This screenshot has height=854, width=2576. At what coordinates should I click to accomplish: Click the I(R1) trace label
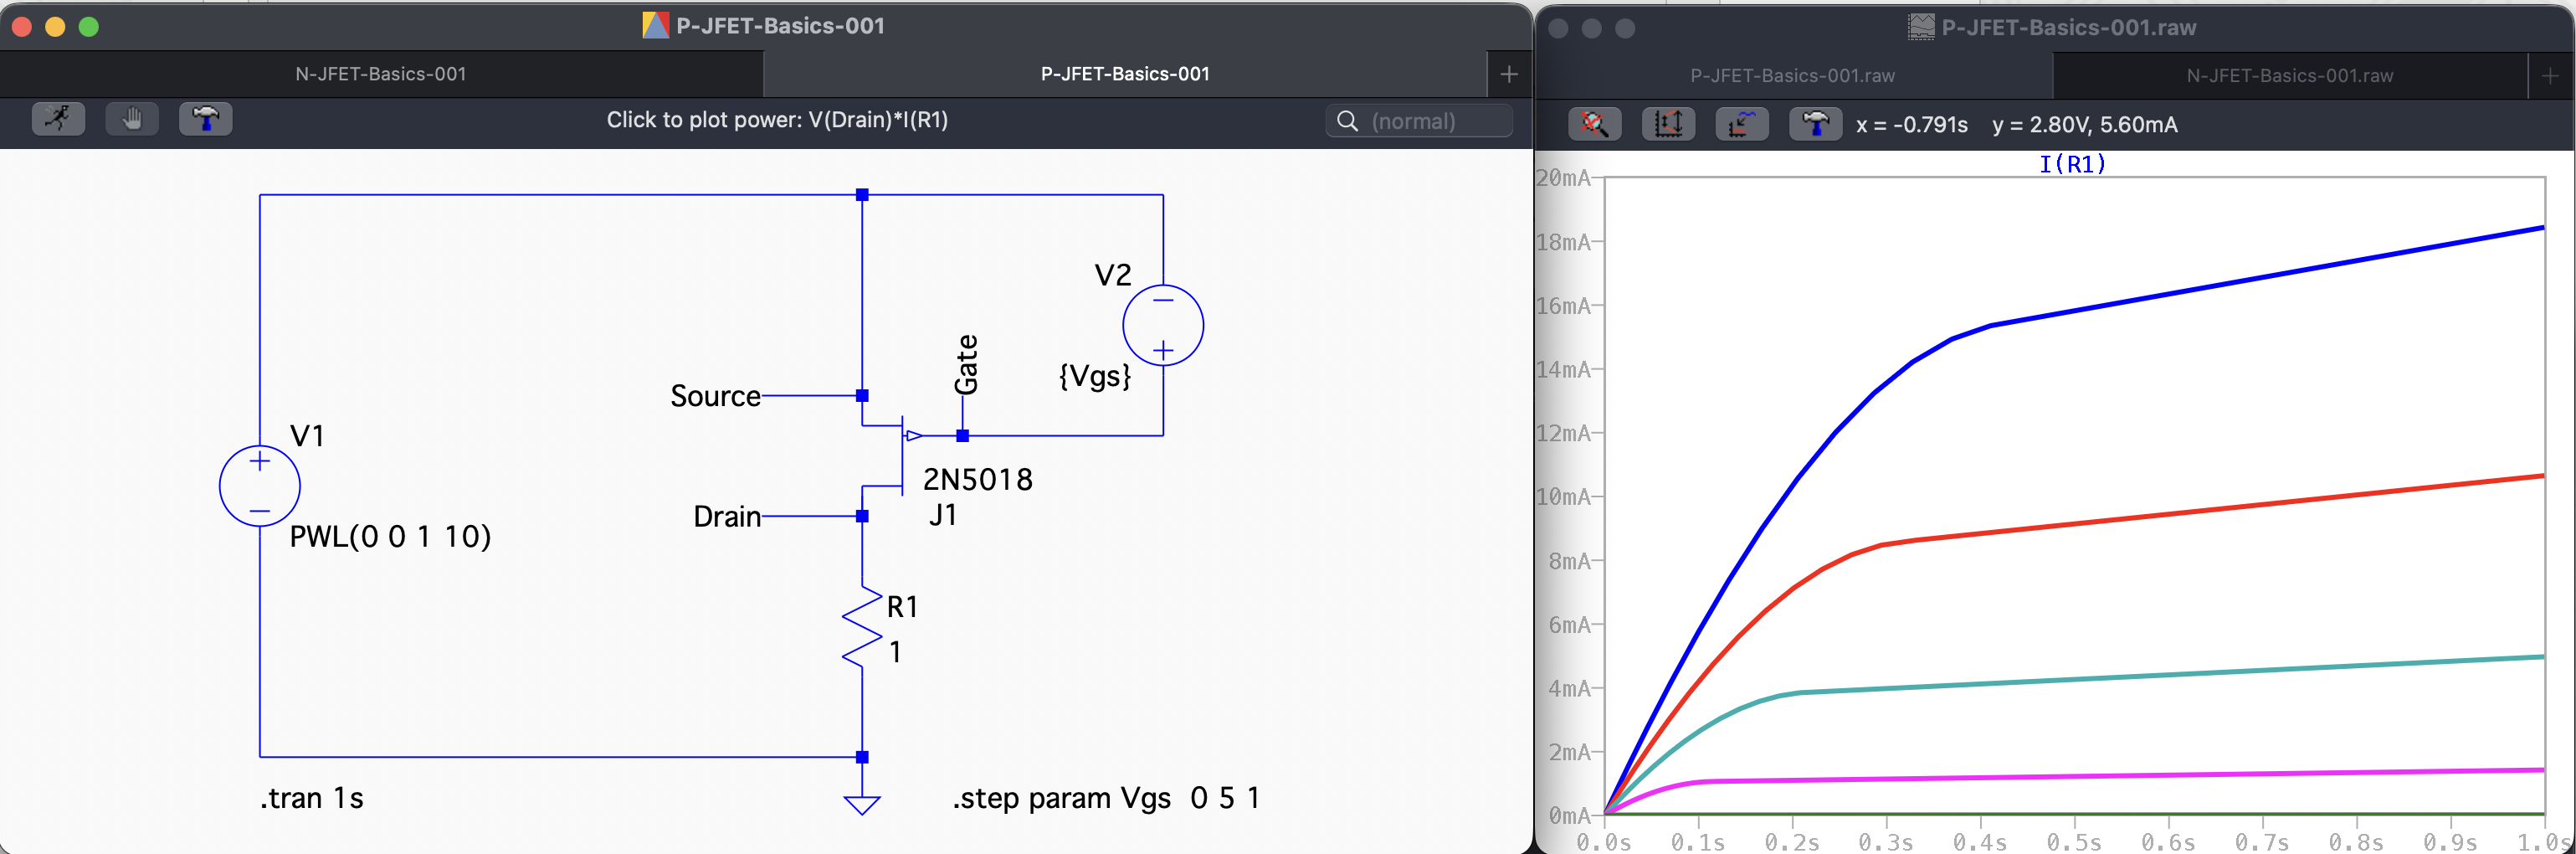click(2072, 164)
